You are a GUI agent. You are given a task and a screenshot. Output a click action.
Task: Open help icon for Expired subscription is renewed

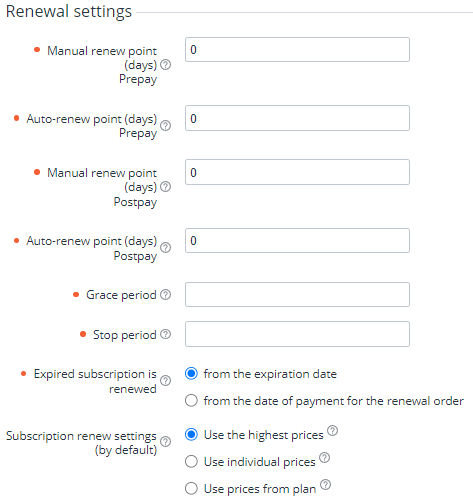click(165, 381)
